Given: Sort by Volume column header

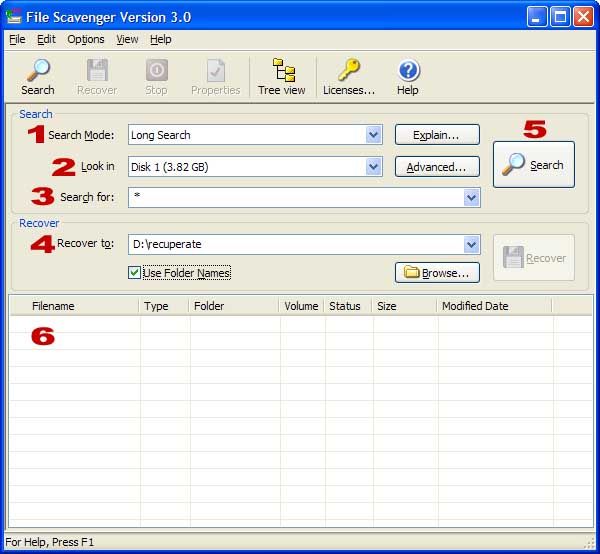Looking at the screenshot, I should coord(301,306).
